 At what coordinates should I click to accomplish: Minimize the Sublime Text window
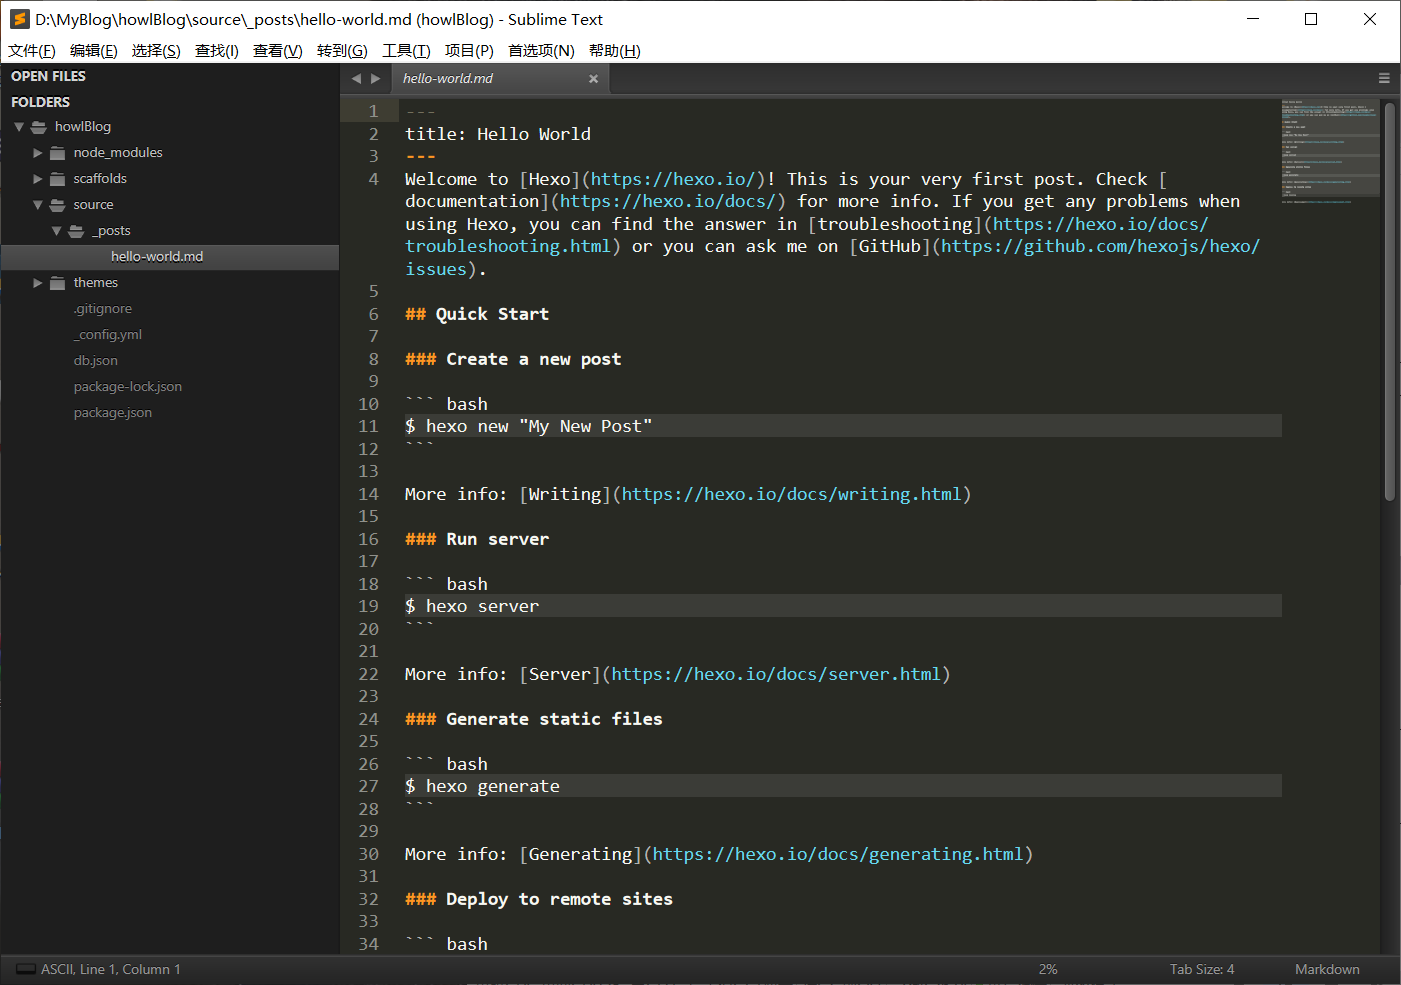1252,19
